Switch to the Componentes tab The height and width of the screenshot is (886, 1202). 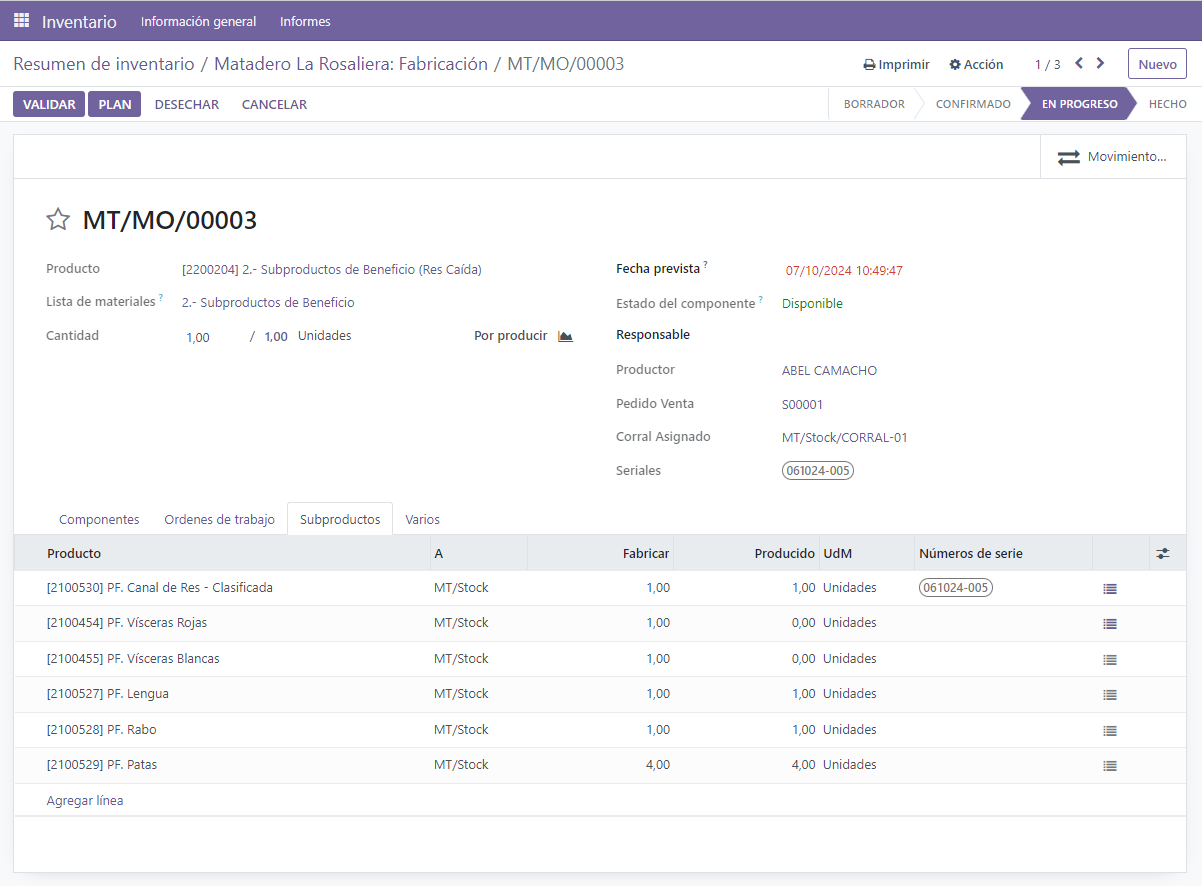(x=99, y=519)
